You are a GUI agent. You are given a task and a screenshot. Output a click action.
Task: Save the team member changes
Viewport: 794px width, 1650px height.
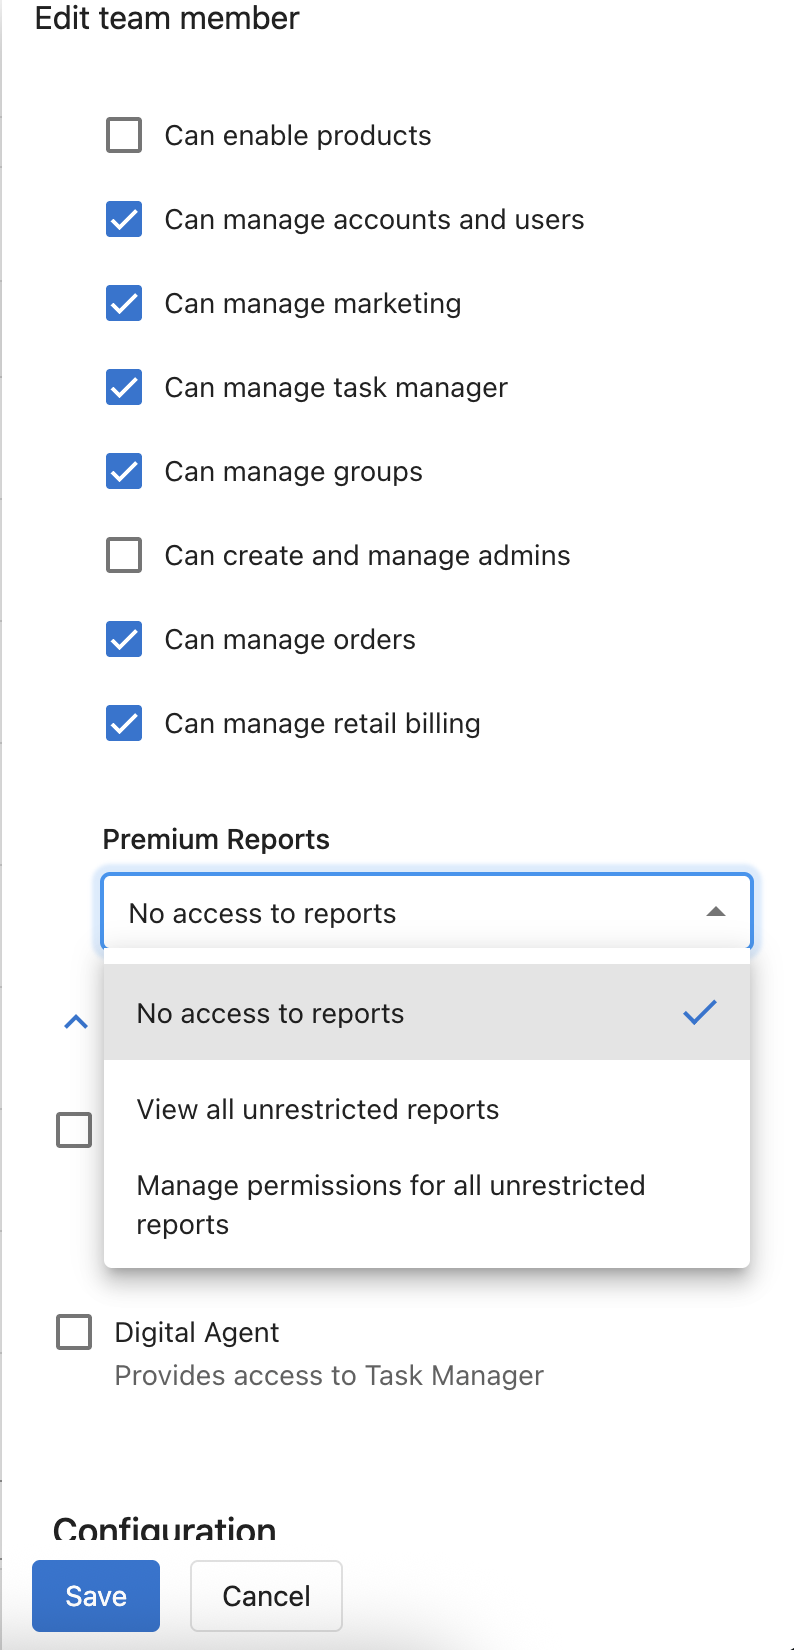point(96,1596)
